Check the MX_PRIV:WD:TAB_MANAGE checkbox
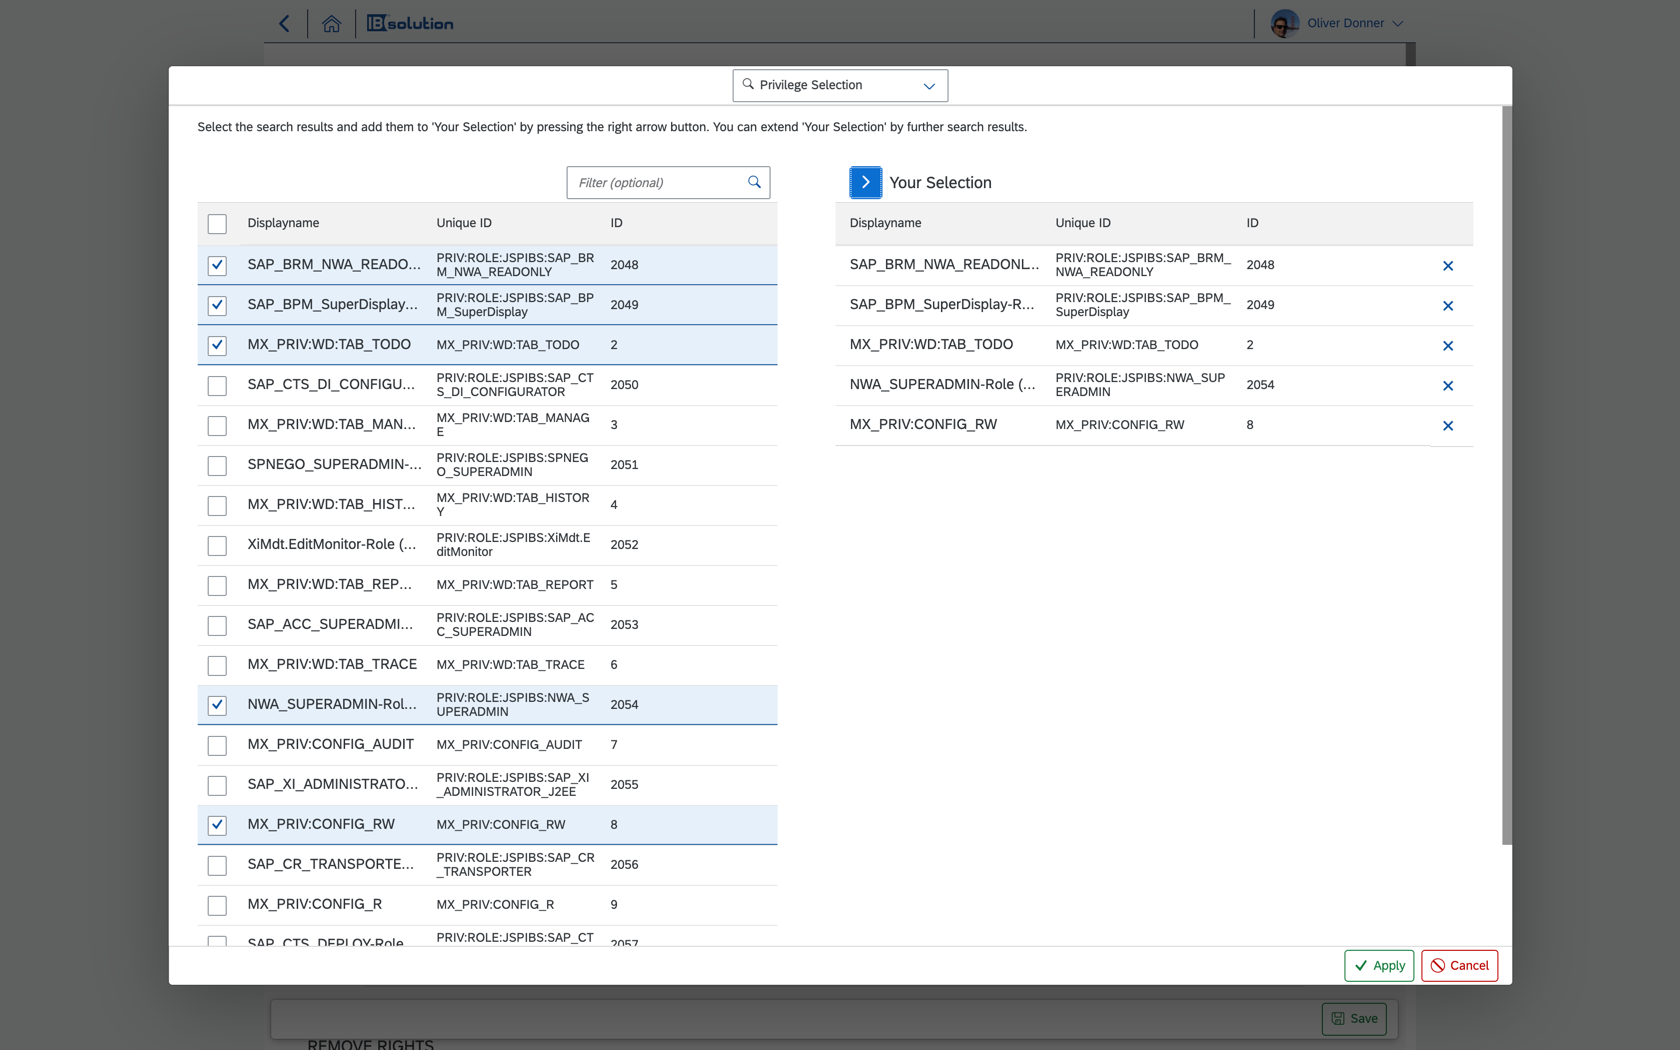This screenshot has height=1050, width=1680. point(217,425)
